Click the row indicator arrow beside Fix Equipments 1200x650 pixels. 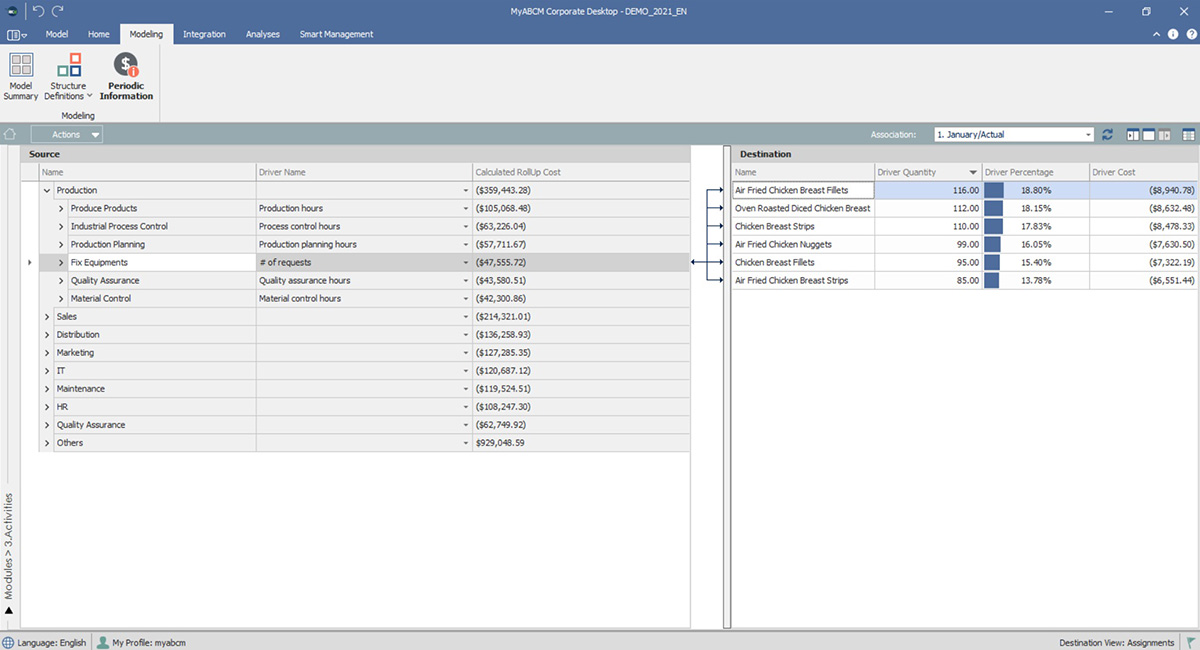29,262
